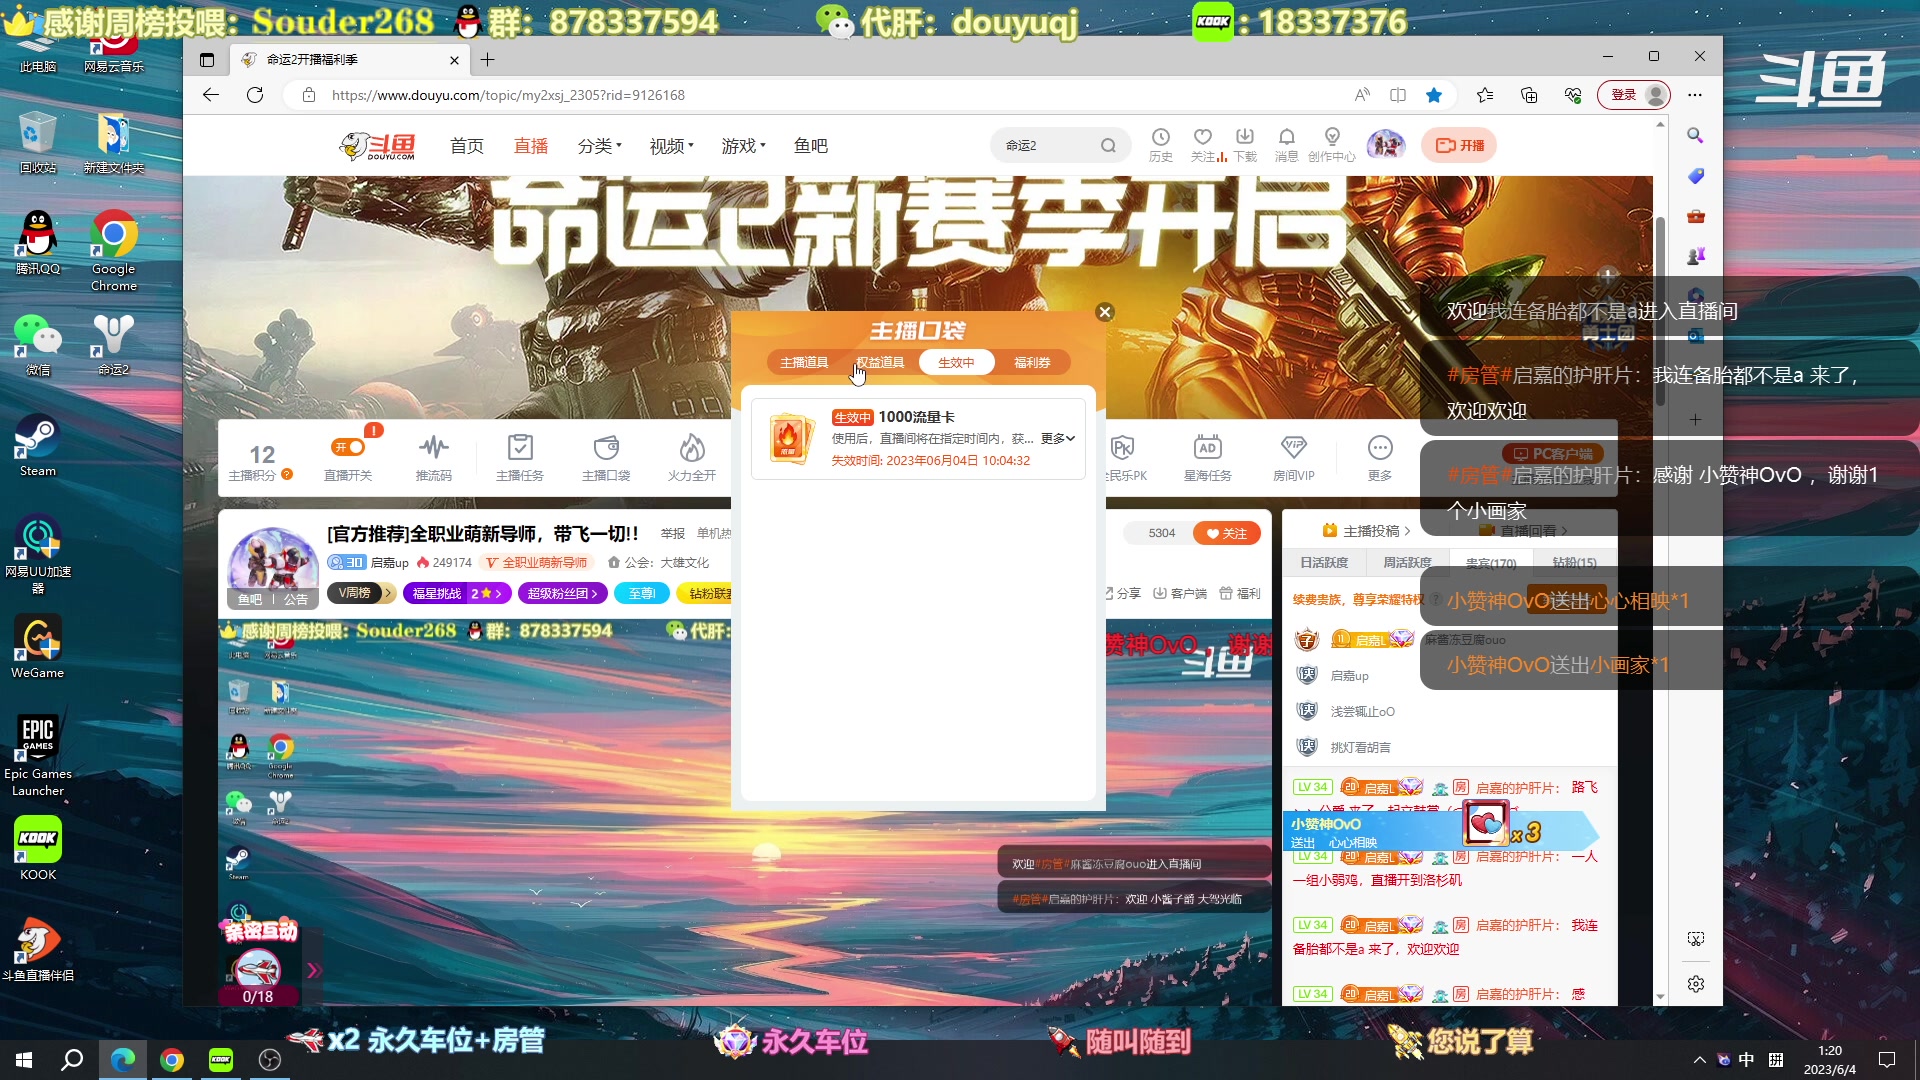Click the search magnifier icon in Douyu header
This screenshot has height=1080, width=1920.
[1108, 146]
